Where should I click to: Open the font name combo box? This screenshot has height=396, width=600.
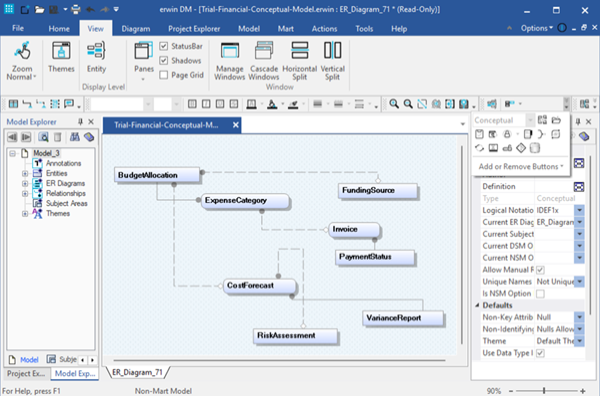121,104
